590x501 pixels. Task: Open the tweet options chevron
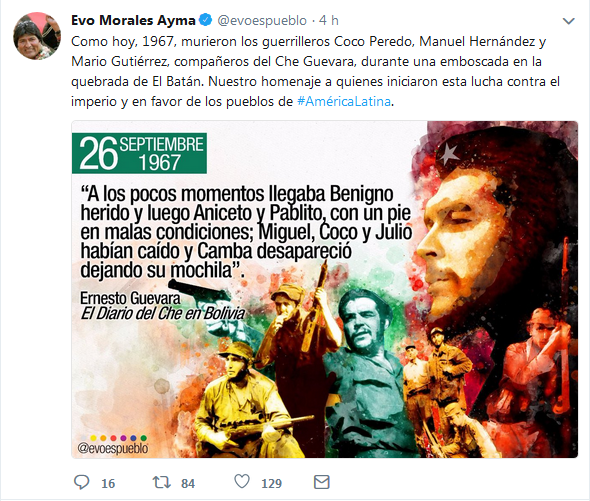point(568,21)
